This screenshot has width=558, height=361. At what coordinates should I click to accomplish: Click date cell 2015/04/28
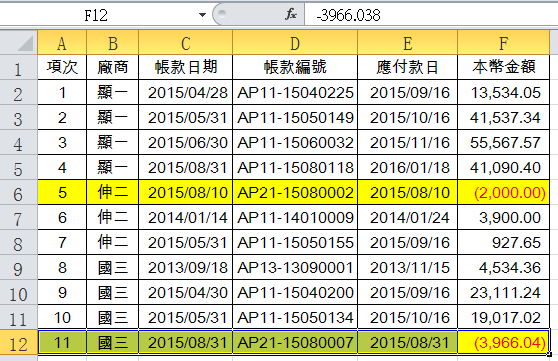click(185, 93)
